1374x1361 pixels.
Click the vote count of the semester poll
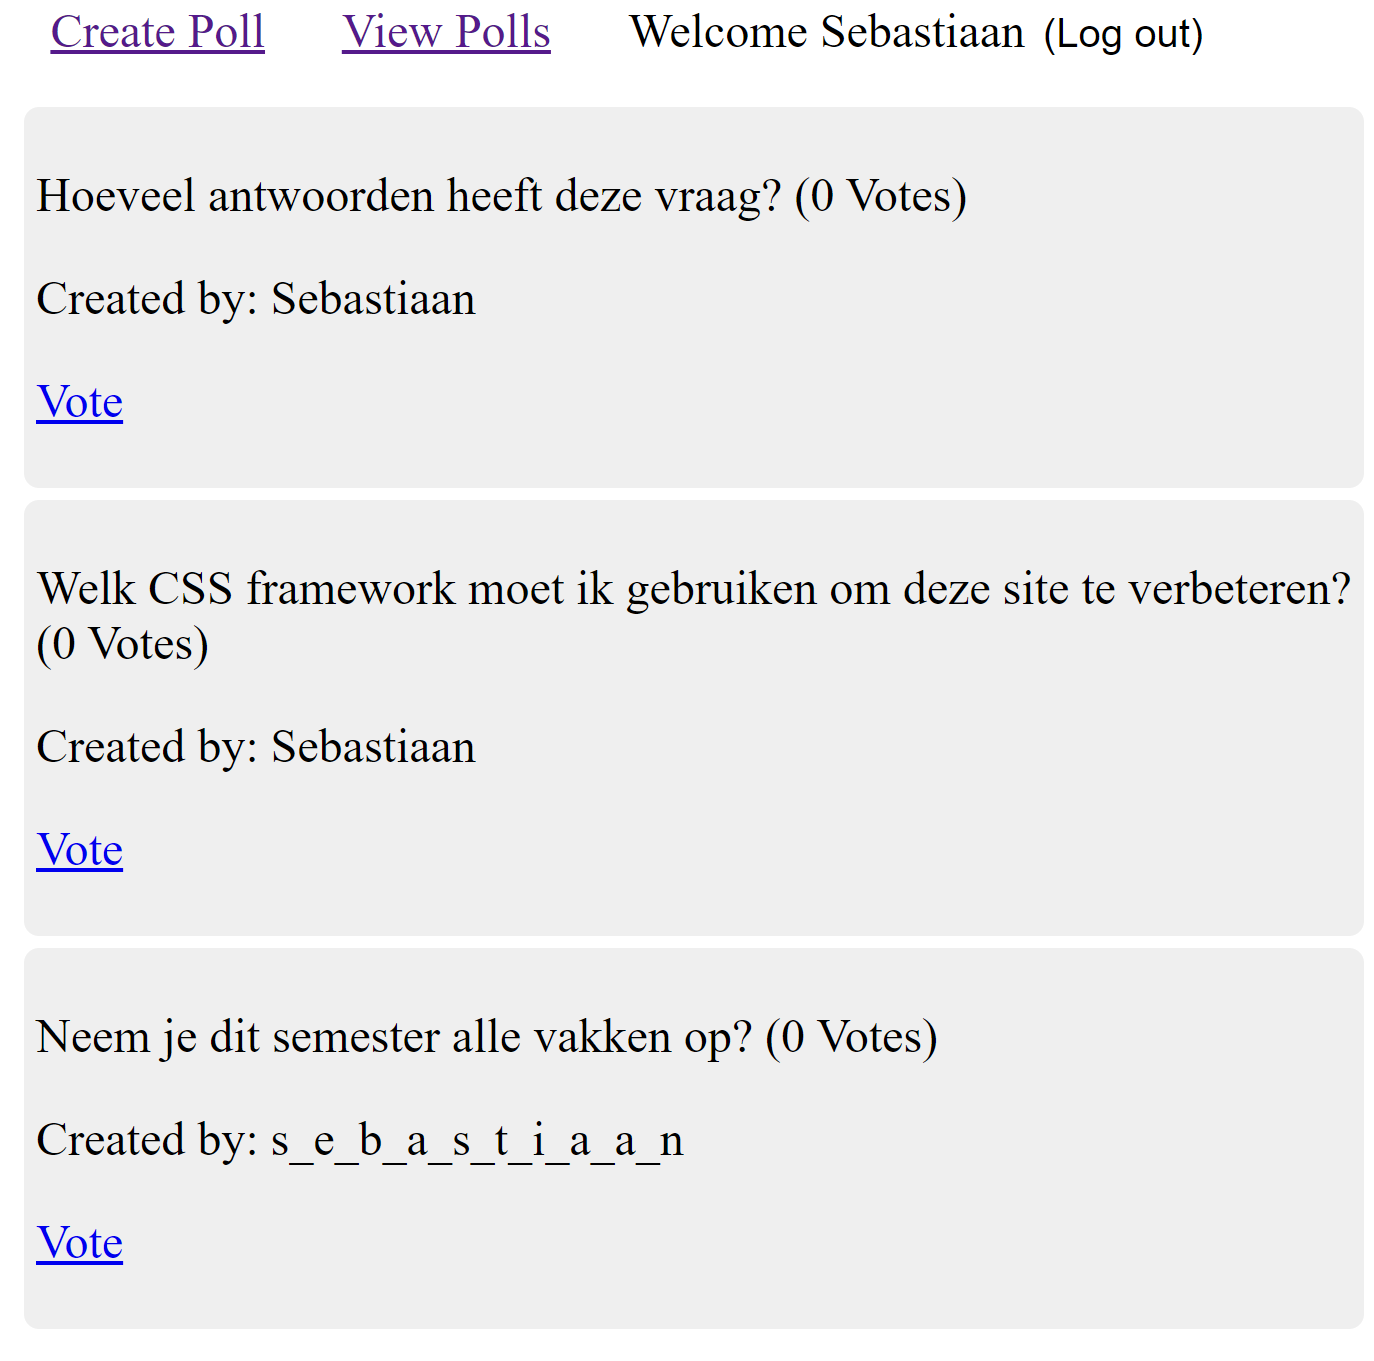[x=851, y=1037]
